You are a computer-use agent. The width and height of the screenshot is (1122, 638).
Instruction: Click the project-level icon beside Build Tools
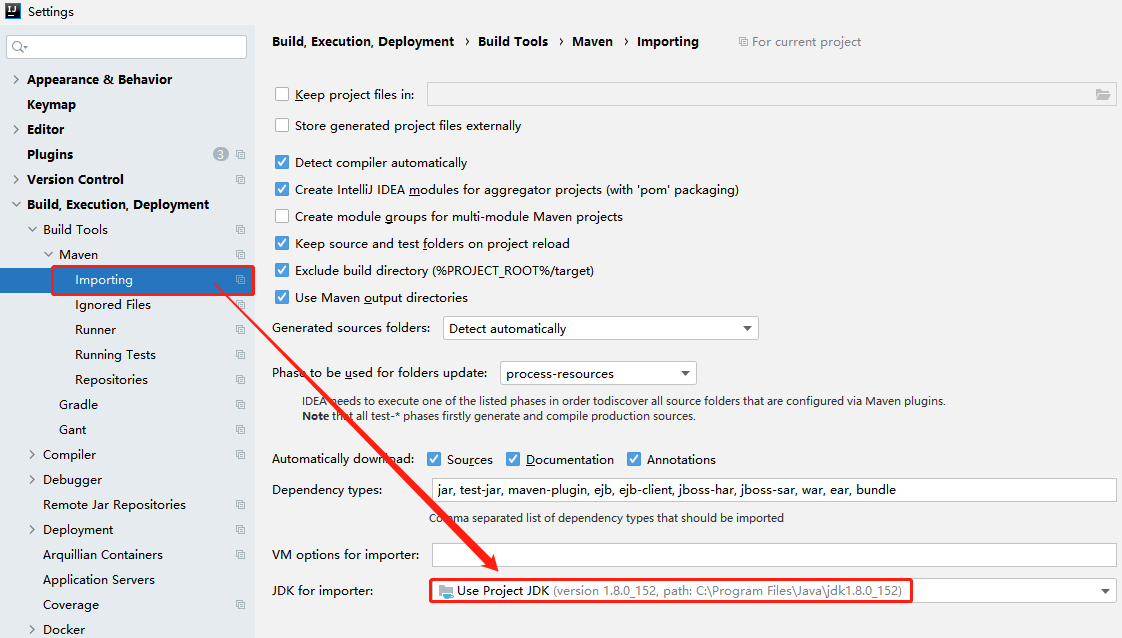click(x=240, y=230)
